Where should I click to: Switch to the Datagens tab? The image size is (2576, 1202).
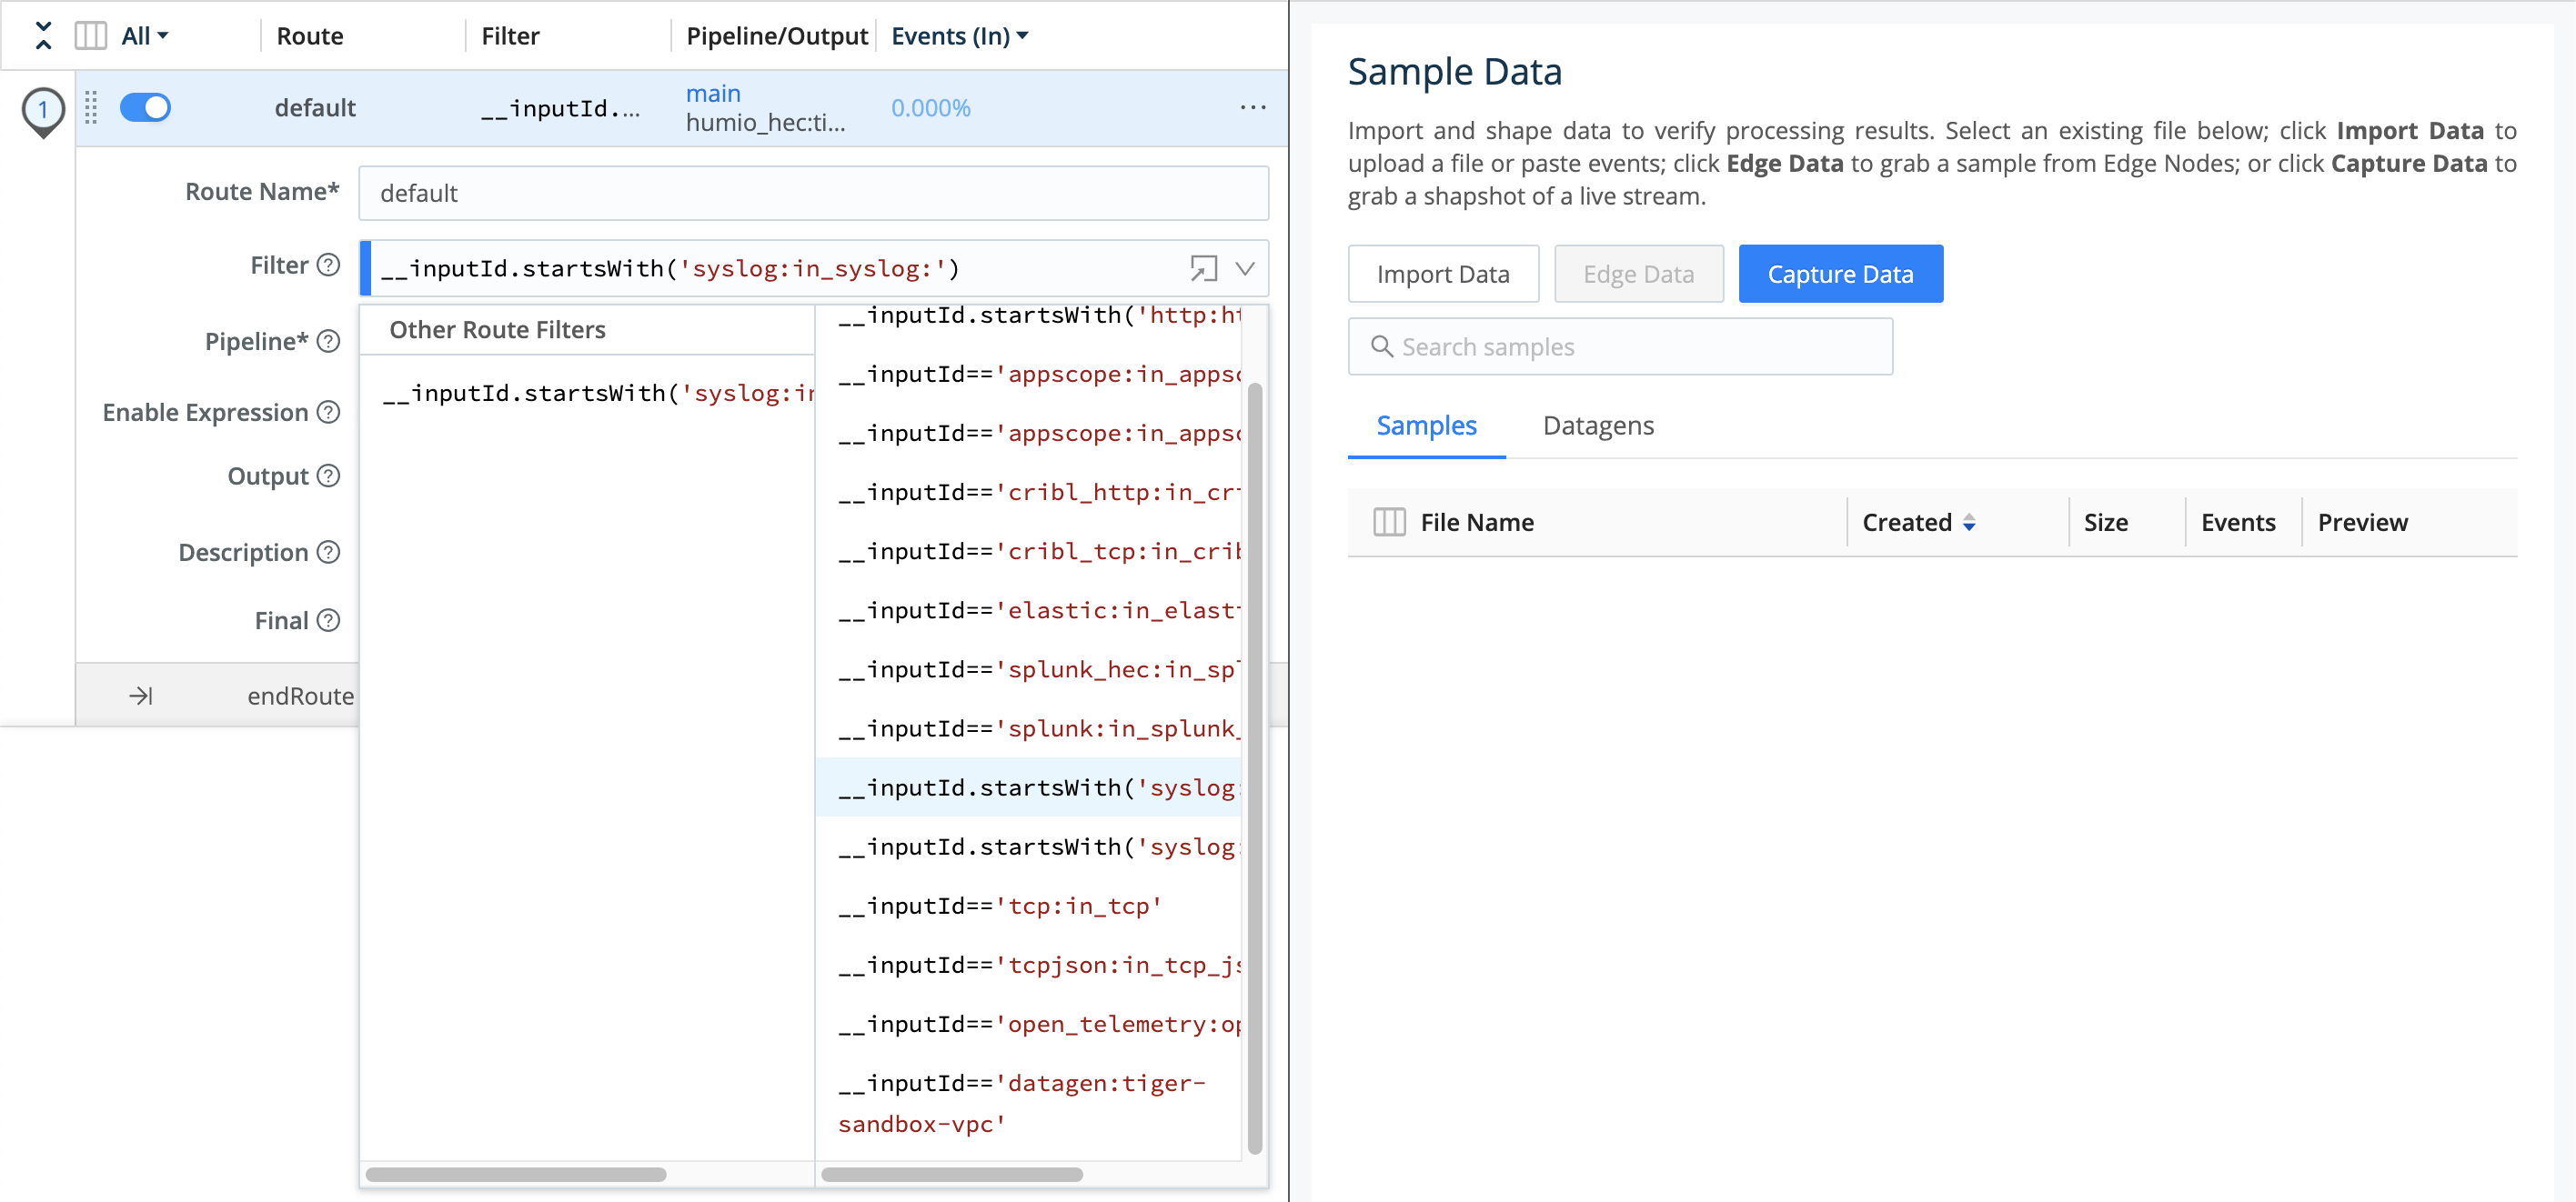[1597, 425]
